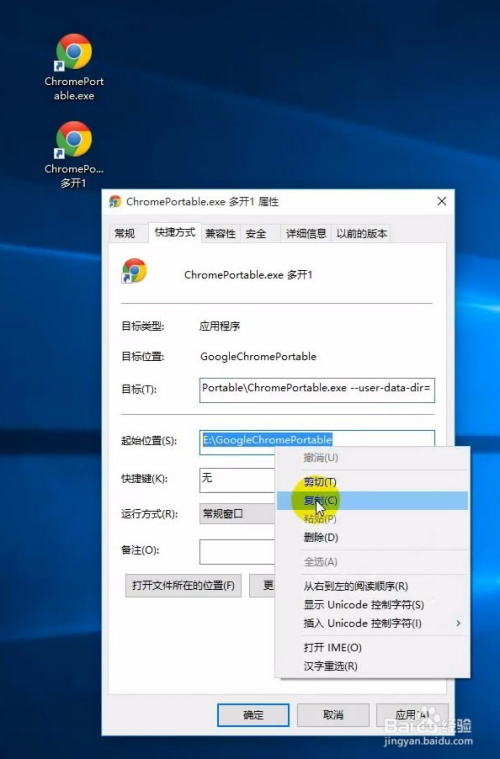Open the 详细信息 tab

(306, 233)
